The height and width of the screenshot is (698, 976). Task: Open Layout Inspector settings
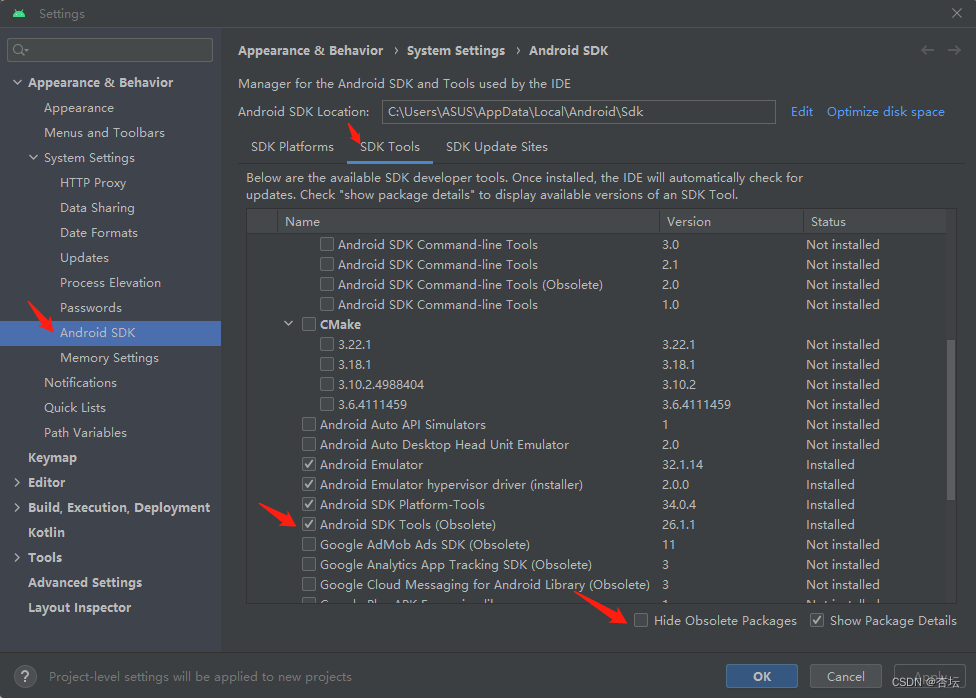pos(80,608)
